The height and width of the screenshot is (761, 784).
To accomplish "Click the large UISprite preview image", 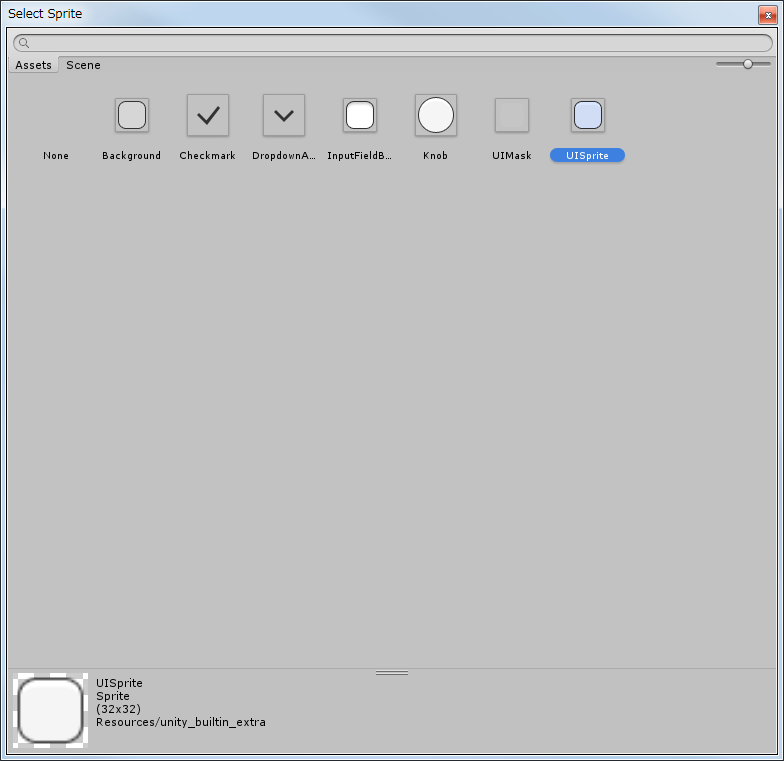I will point(50,710).
